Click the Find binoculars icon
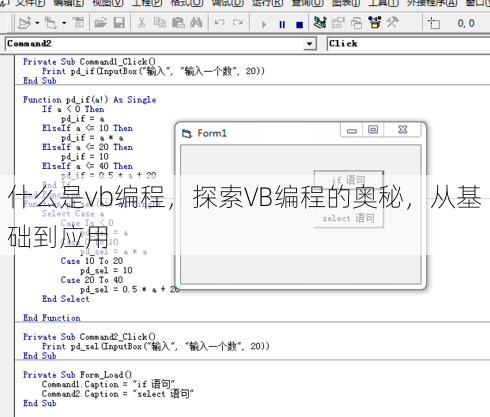 (x=196, y=23)
